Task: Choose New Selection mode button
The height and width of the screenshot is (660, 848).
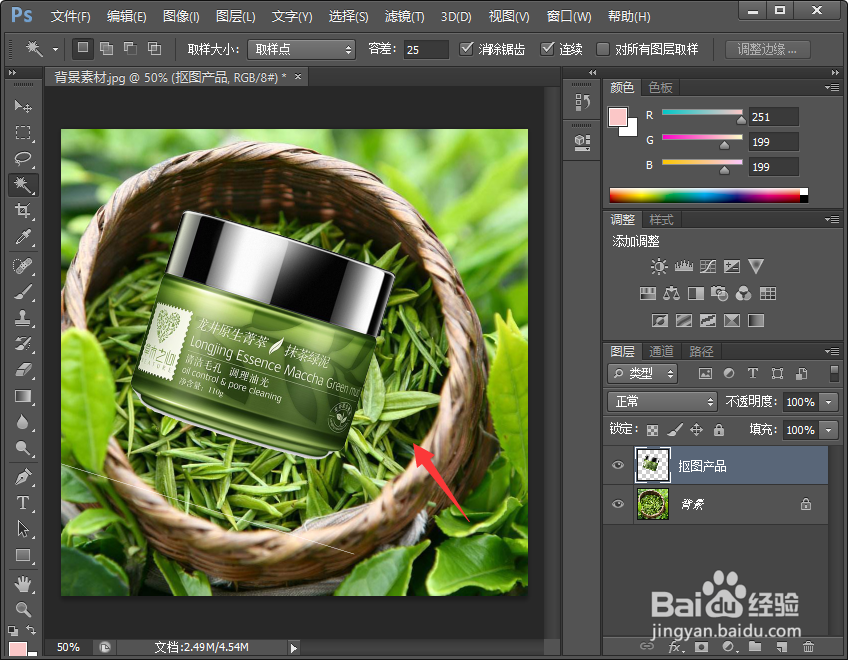Action: pyautogui.click(x=83, y=49)
